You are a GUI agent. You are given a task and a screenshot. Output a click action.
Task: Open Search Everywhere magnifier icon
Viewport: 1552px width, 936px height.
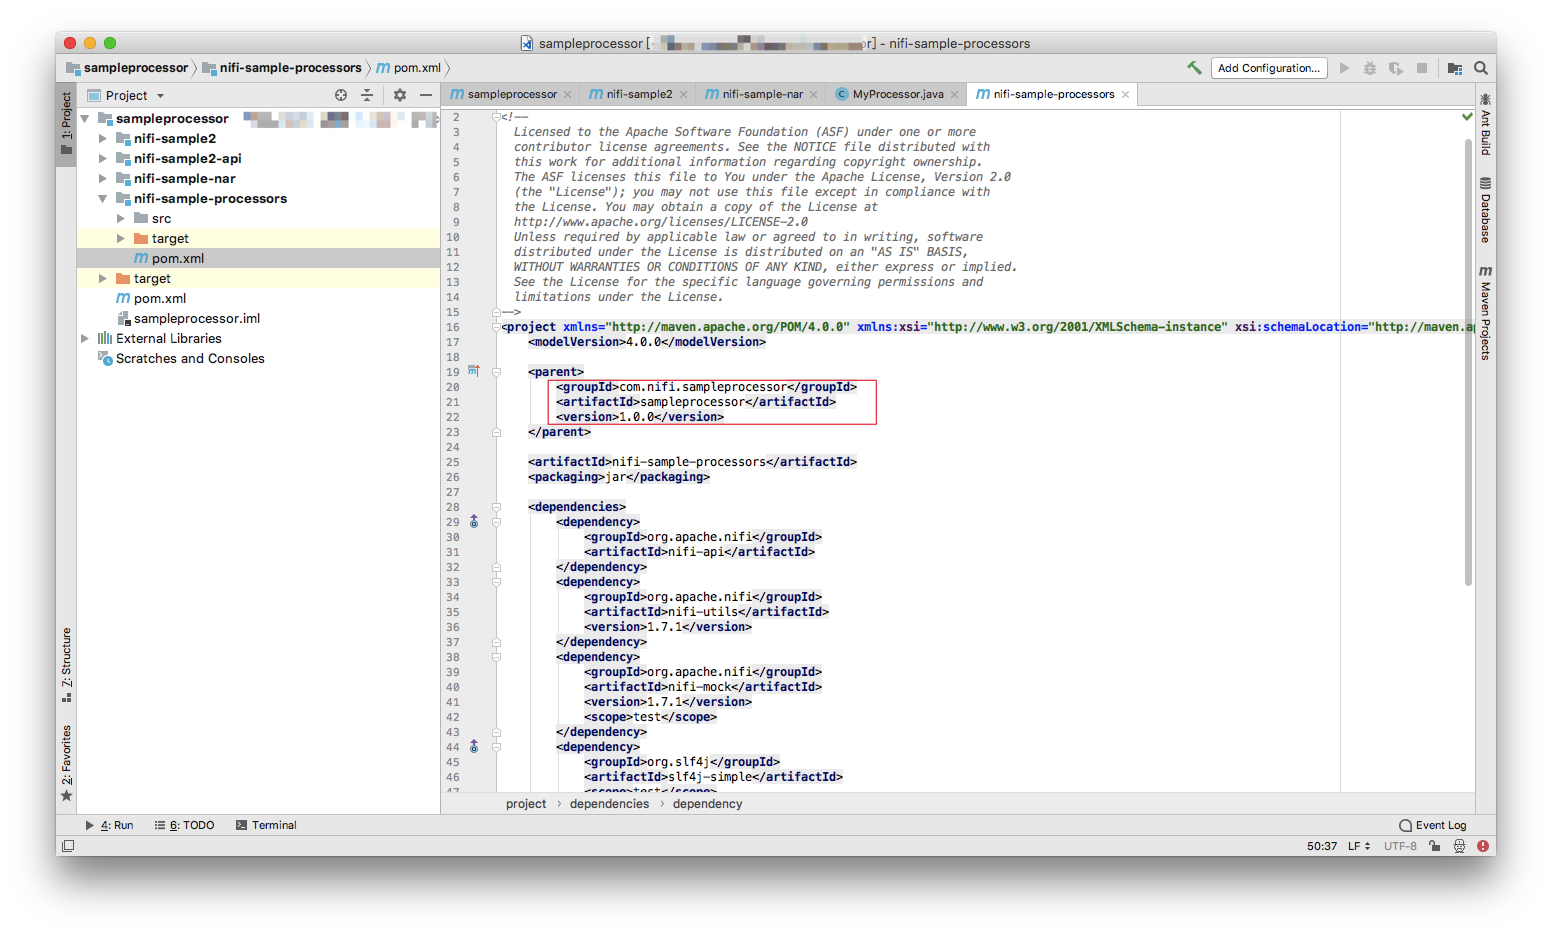click(x=1481, y=68)
